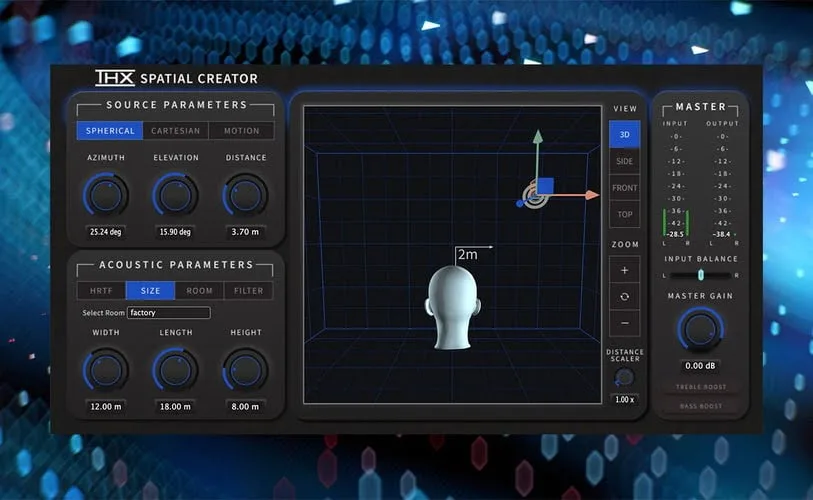The height and width of the screenshot is (500, 813).
Task: Click the zoom in plus icon
Action: 624,270
